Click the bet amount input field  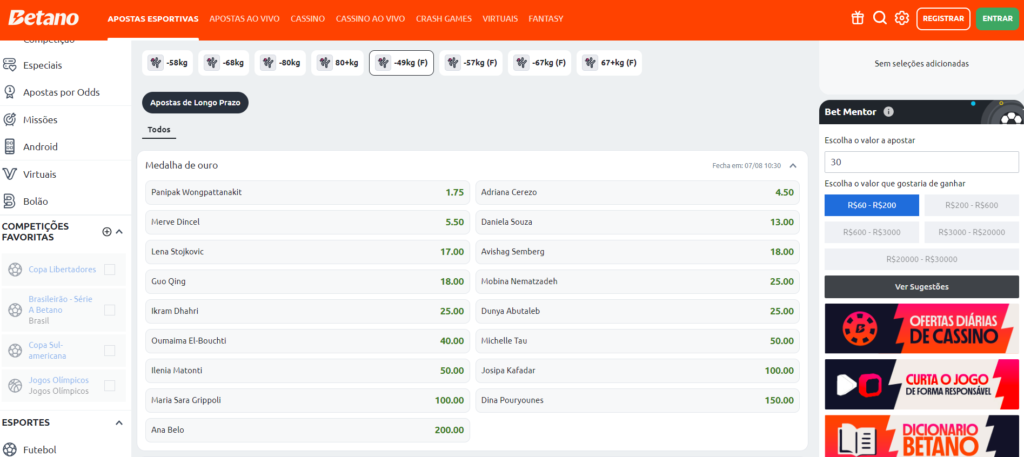[921, 162]
